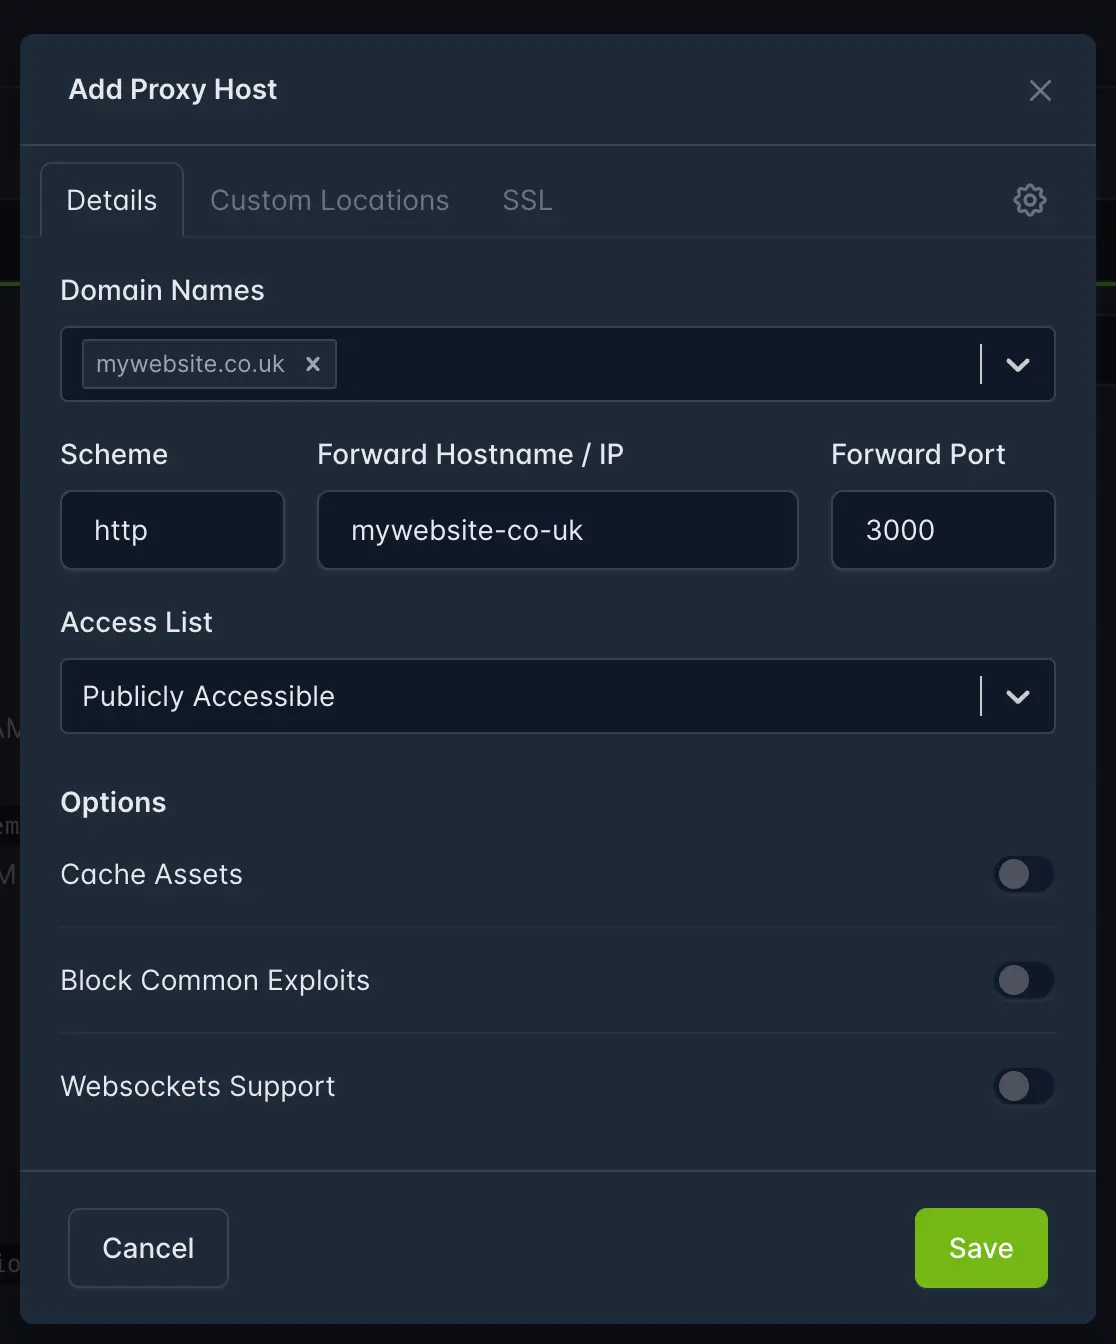1116x1344 pixels.
Task: Cancel the proxy host dialog
Action: (148, 1248)
